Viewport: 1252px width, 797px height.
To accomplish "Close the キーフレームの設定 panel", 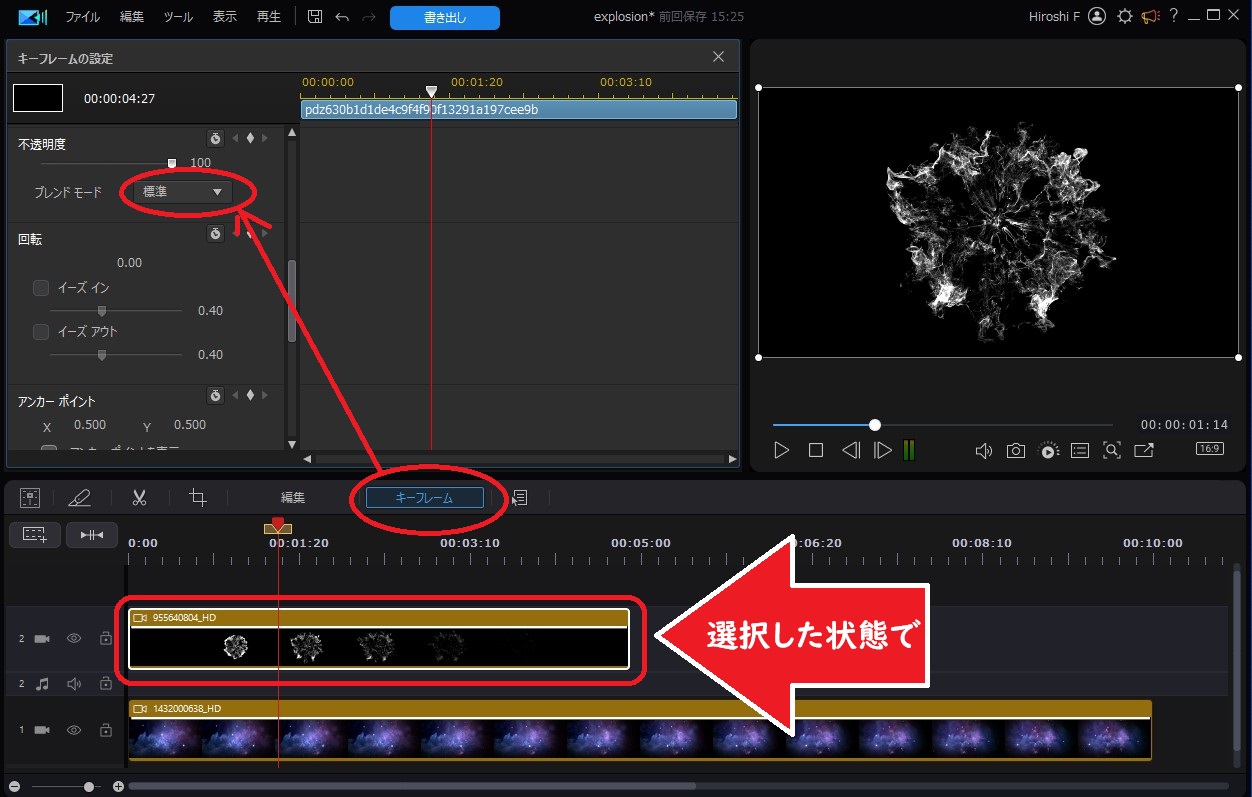I will point(718,57).
